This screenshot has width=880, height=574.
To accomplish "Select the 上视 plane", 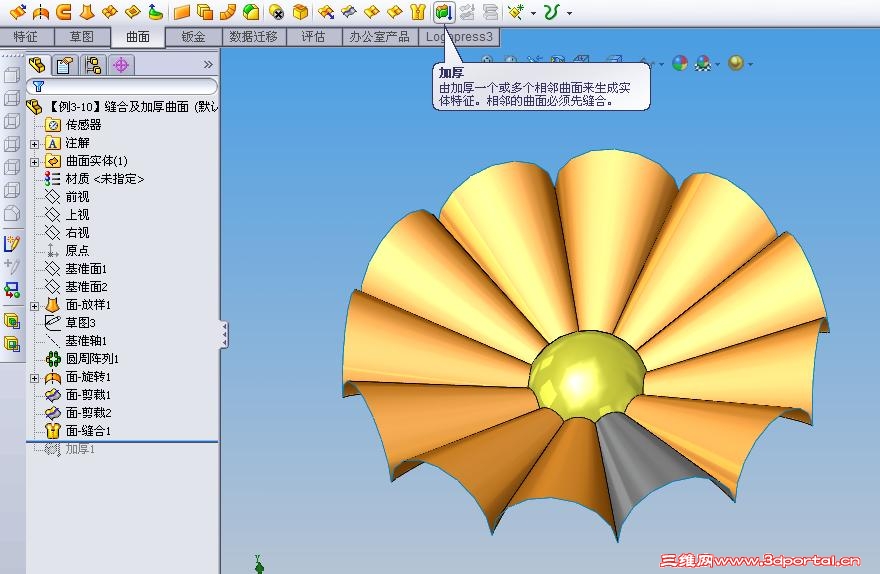I will [67, 214].
